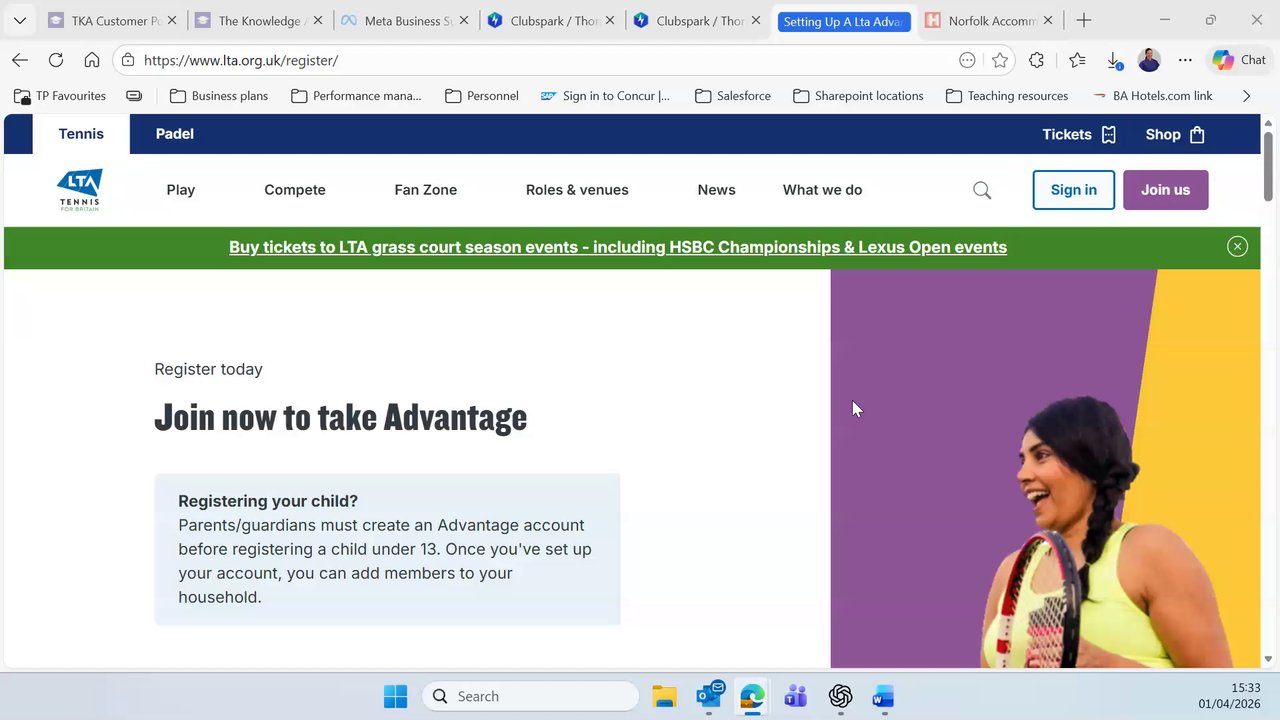Image resolution: width=1280 pixels, height=720 pixels.
Task: Reload the current page
Action: [x=56, y=60]
